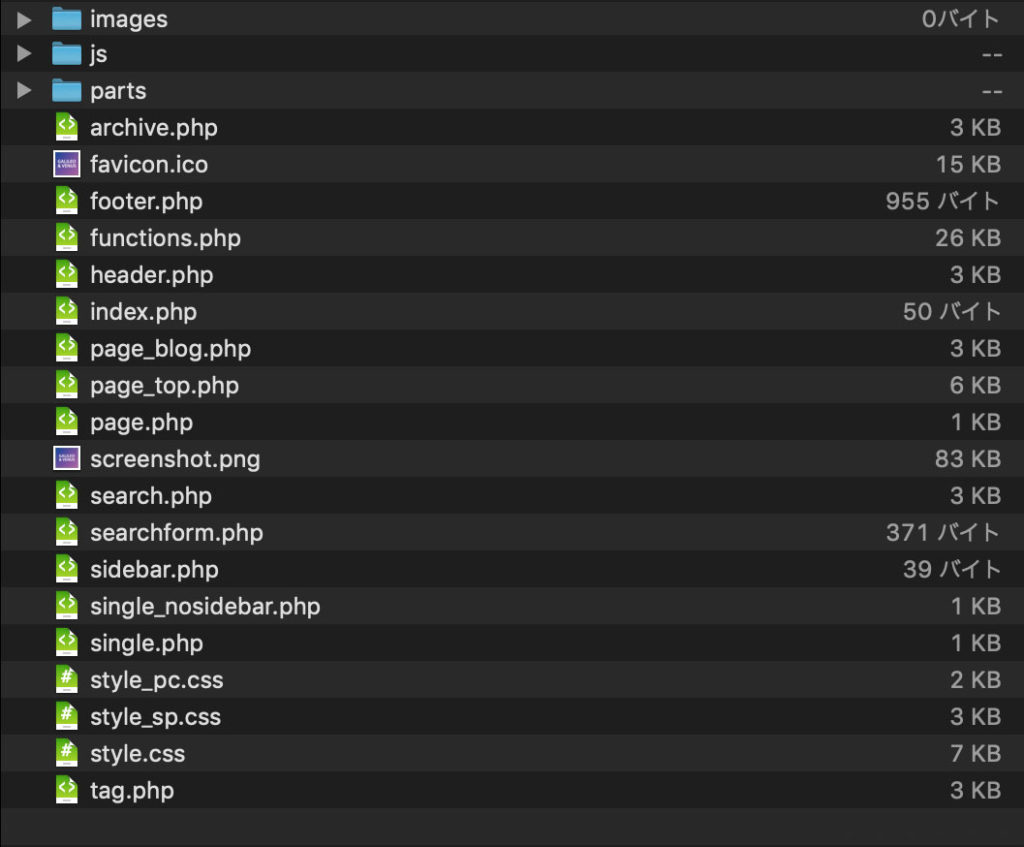Click the functions.php file icon
The width and height of the screenshot is (1024, 847).
pos(67,237)
